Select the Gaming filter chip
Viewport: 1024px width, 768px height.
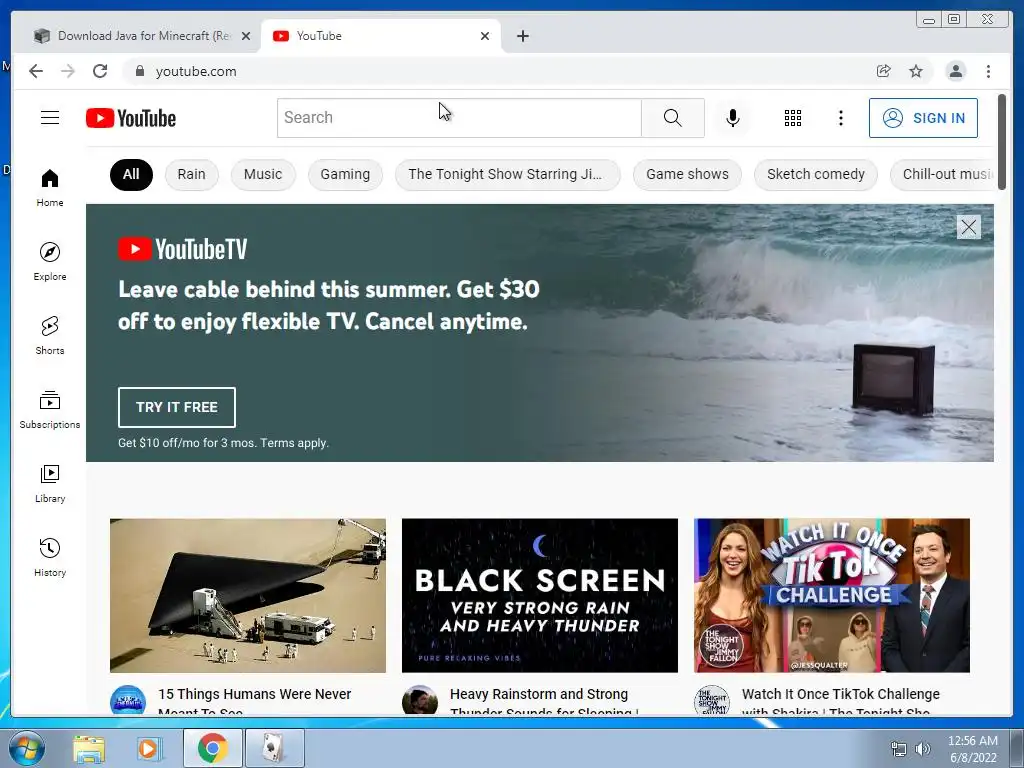pos(345,174)
